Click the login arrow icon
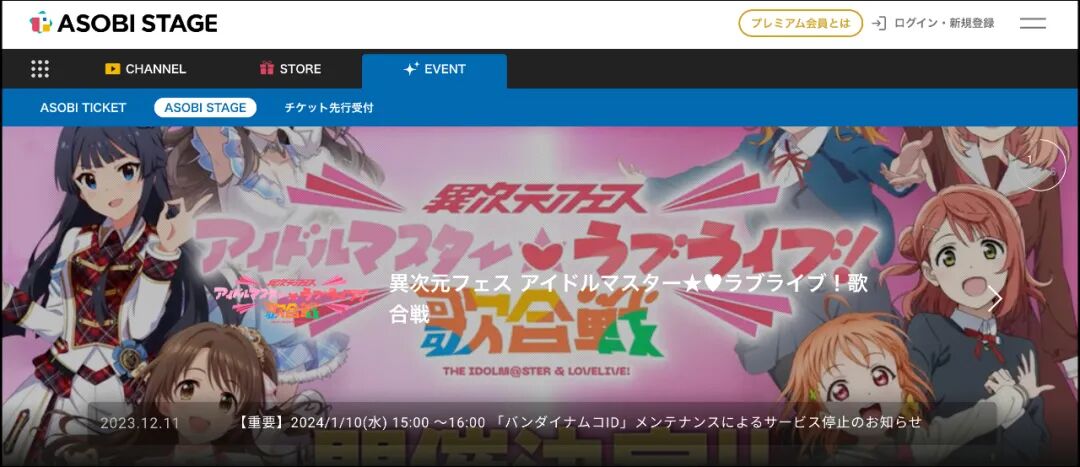Viewport: 1080px width, 467px height. tap(878, 23)
